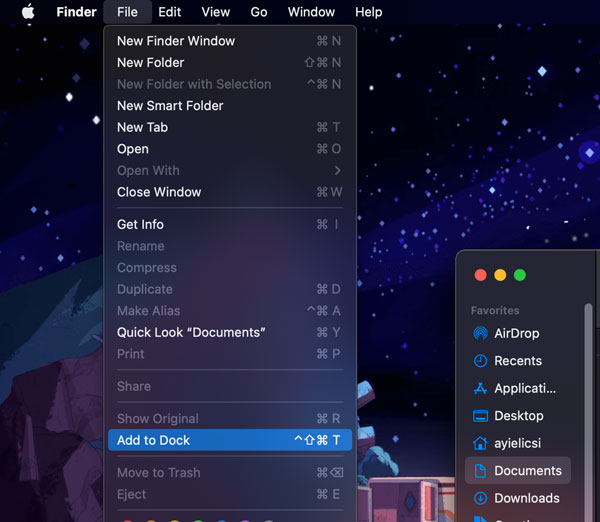The height and width of the screenshot is (522, 600).
Task: Select New Smart Folder
Action: tap(230, 106)
